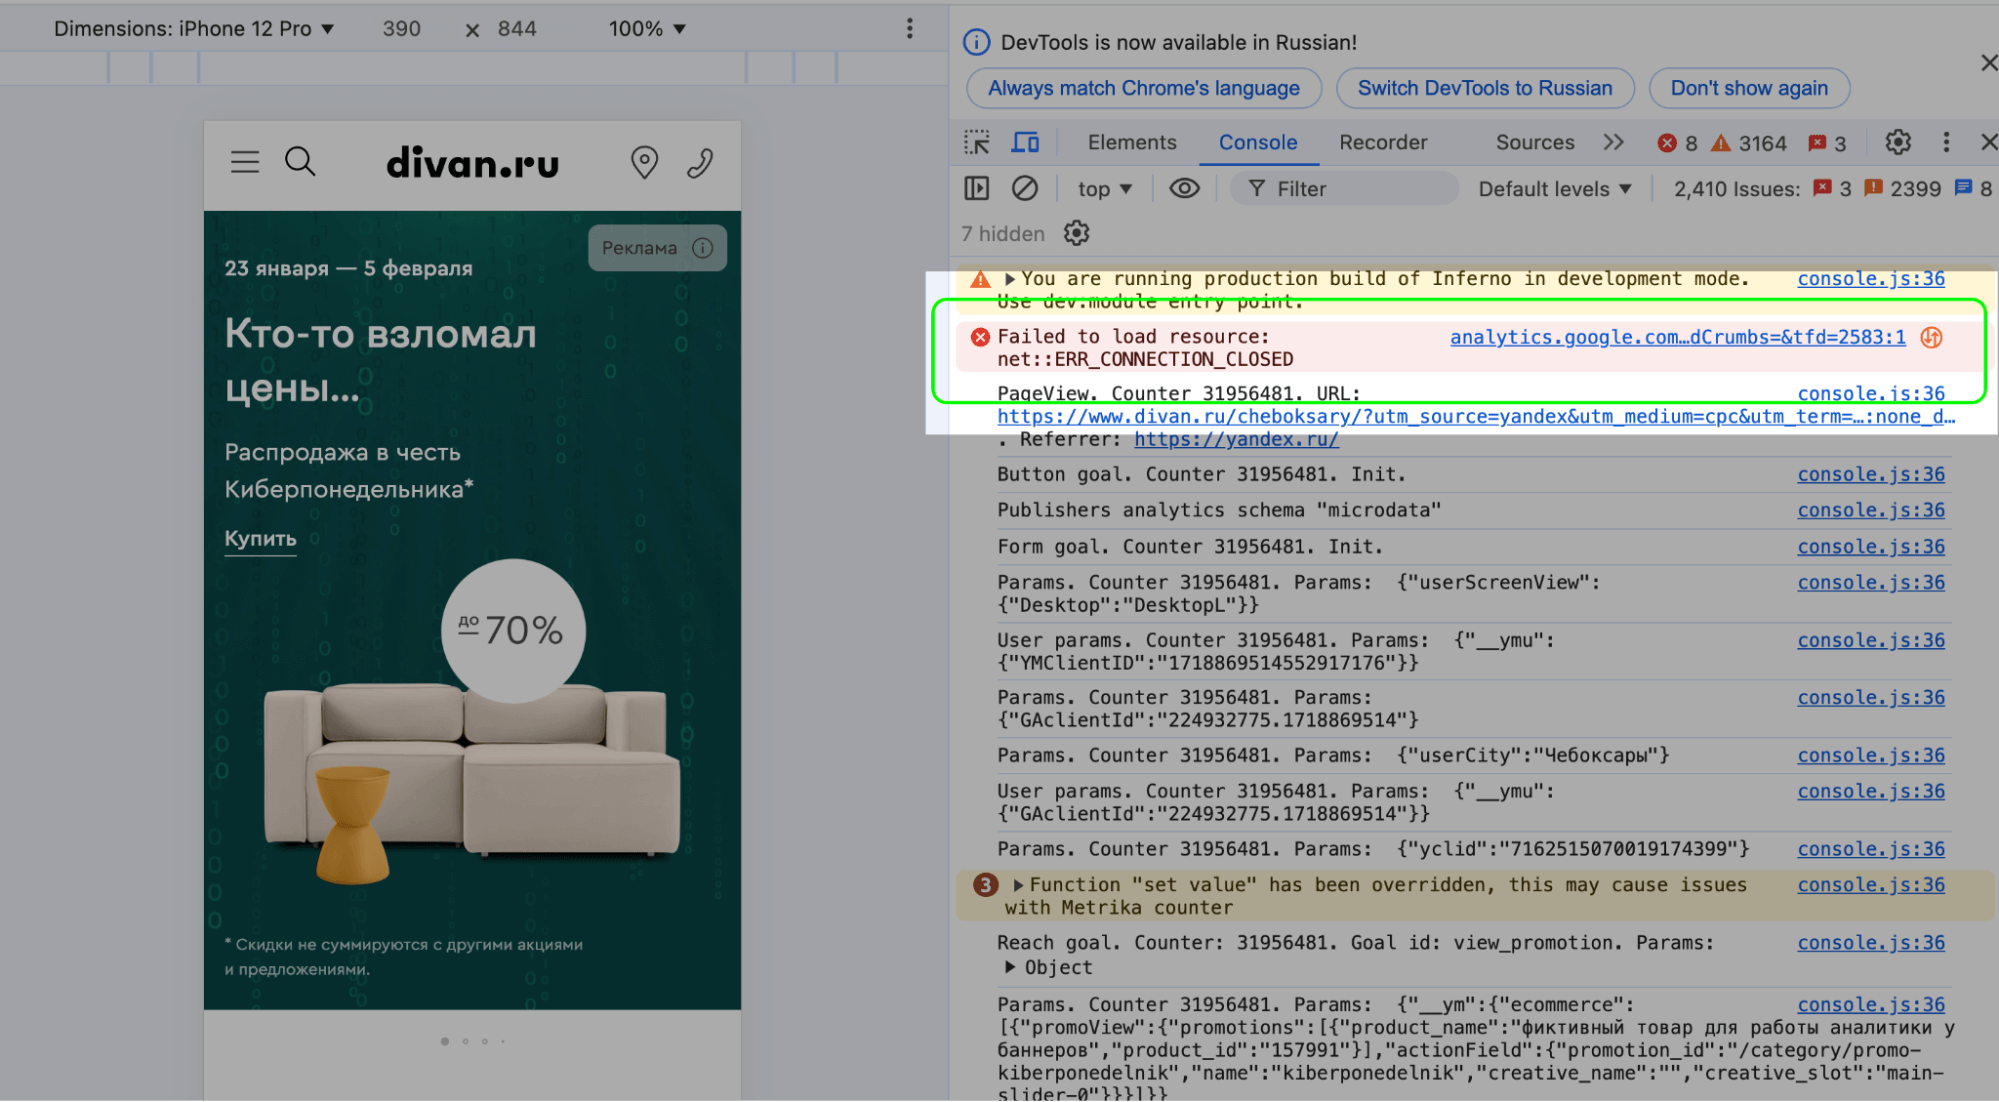Toggle the console sidebar panel icon

pyautogui.click(x=976, y=188)
